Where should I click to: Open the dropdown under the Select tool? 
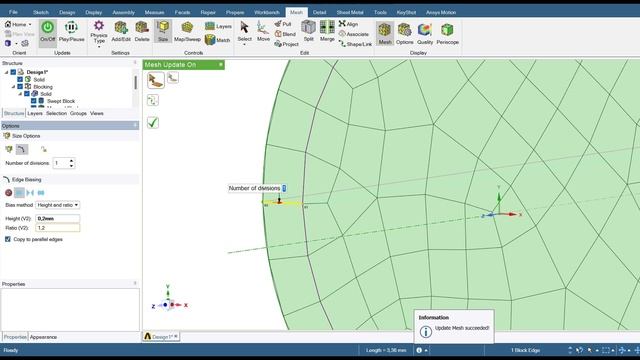pos(244,44)
